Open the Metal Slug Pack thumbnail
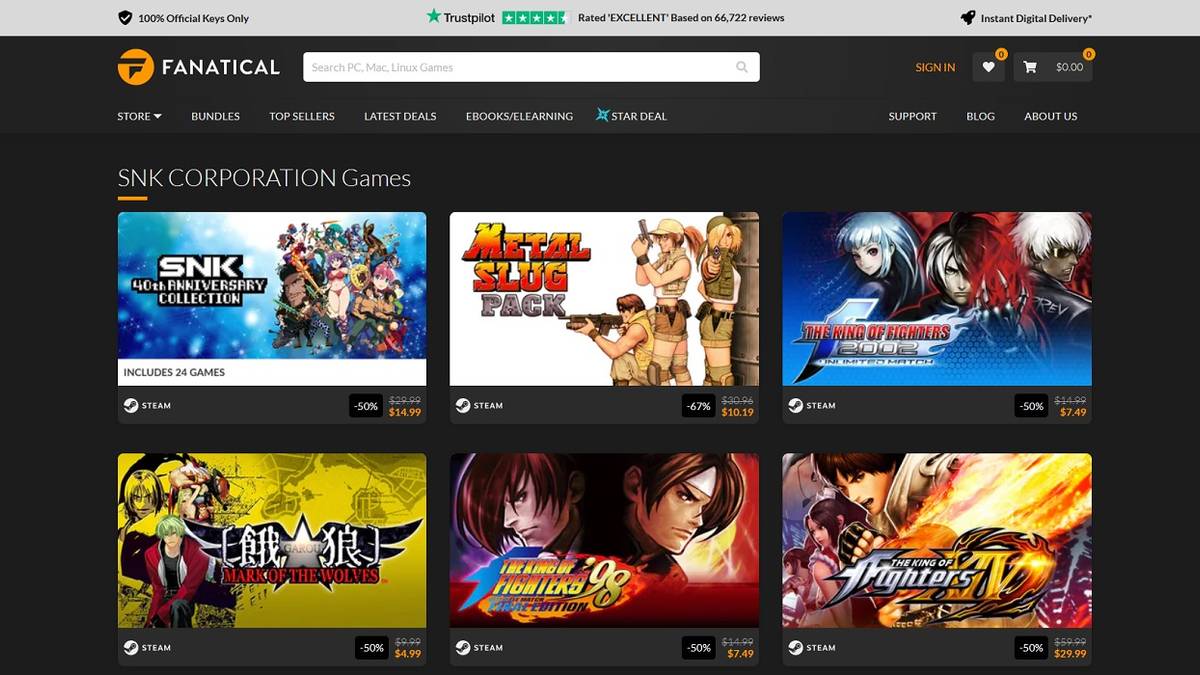Image resolution: width=1200 pixels, height=675 pixels. [x=604, y=297]
